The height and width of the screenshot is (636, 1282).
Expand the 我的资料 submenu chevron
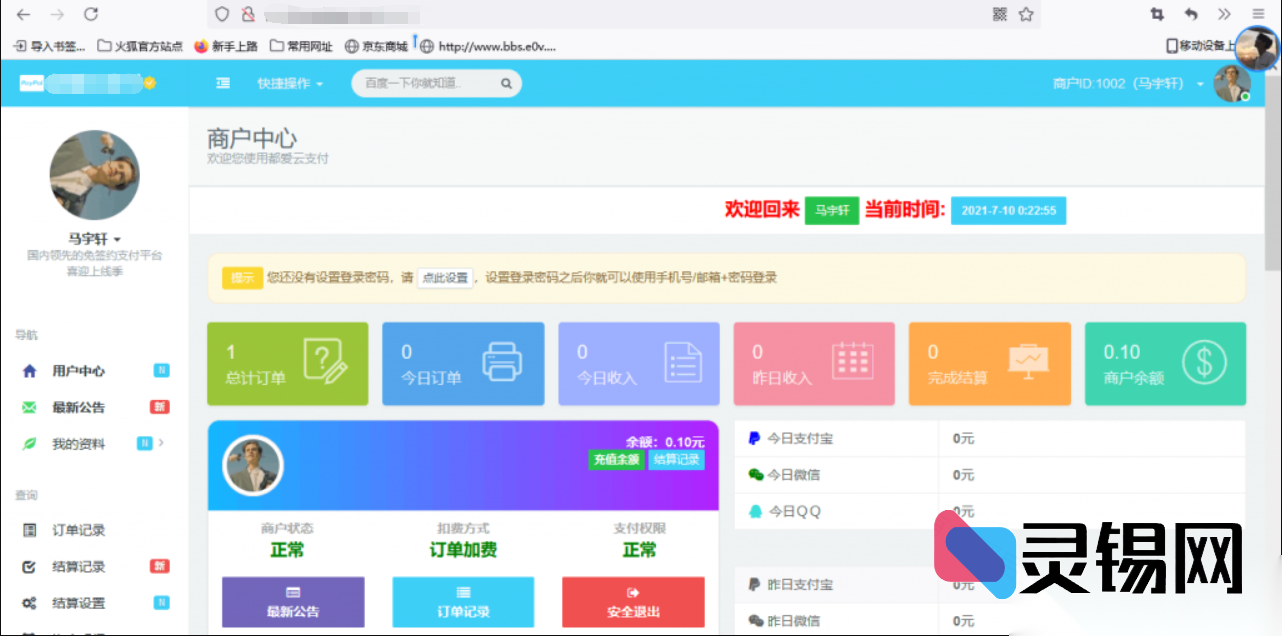click(x=160, y=443)
